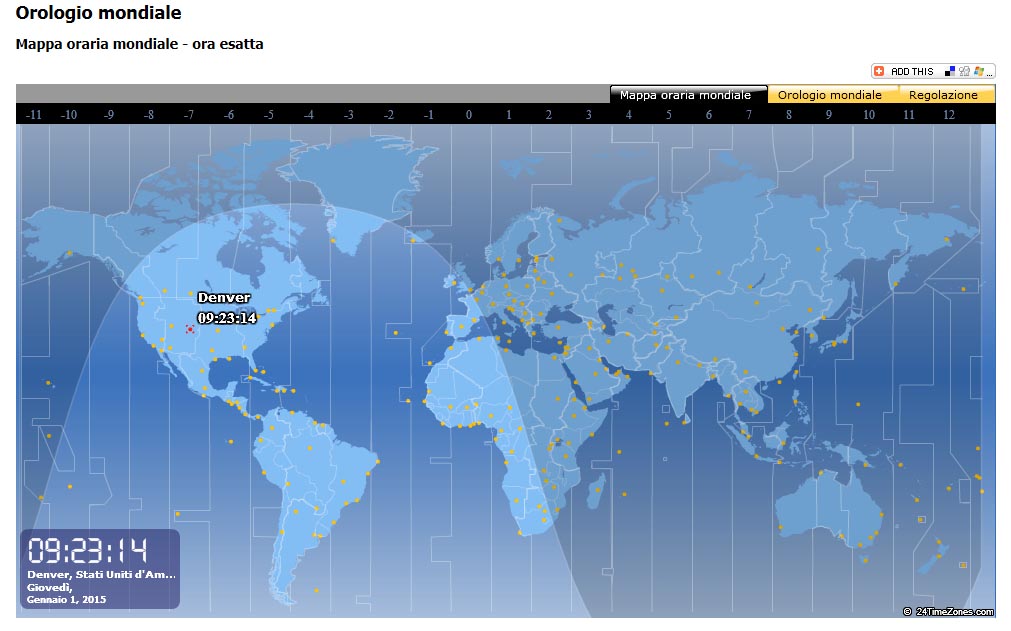Click the digital clock display 09:23:14
Screen dimensions: 1011x631
(87, 551)
